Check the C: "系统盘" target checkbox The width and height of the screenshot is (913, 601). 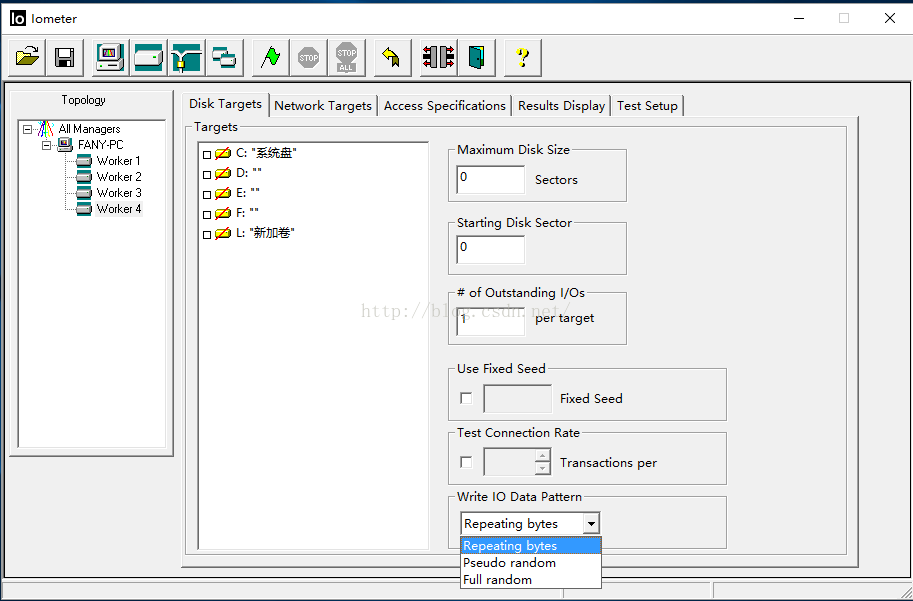[207, 155]
